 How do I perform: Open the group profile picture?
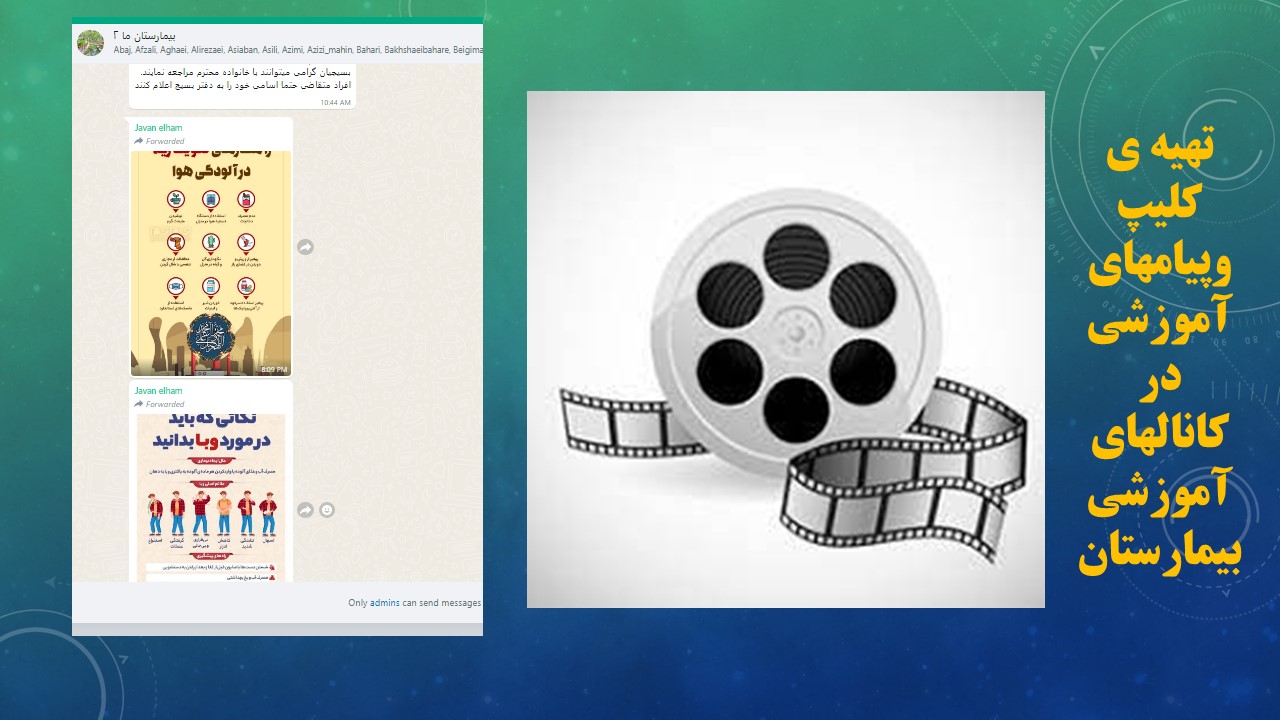pyautogui.click(x=91, y=43)
